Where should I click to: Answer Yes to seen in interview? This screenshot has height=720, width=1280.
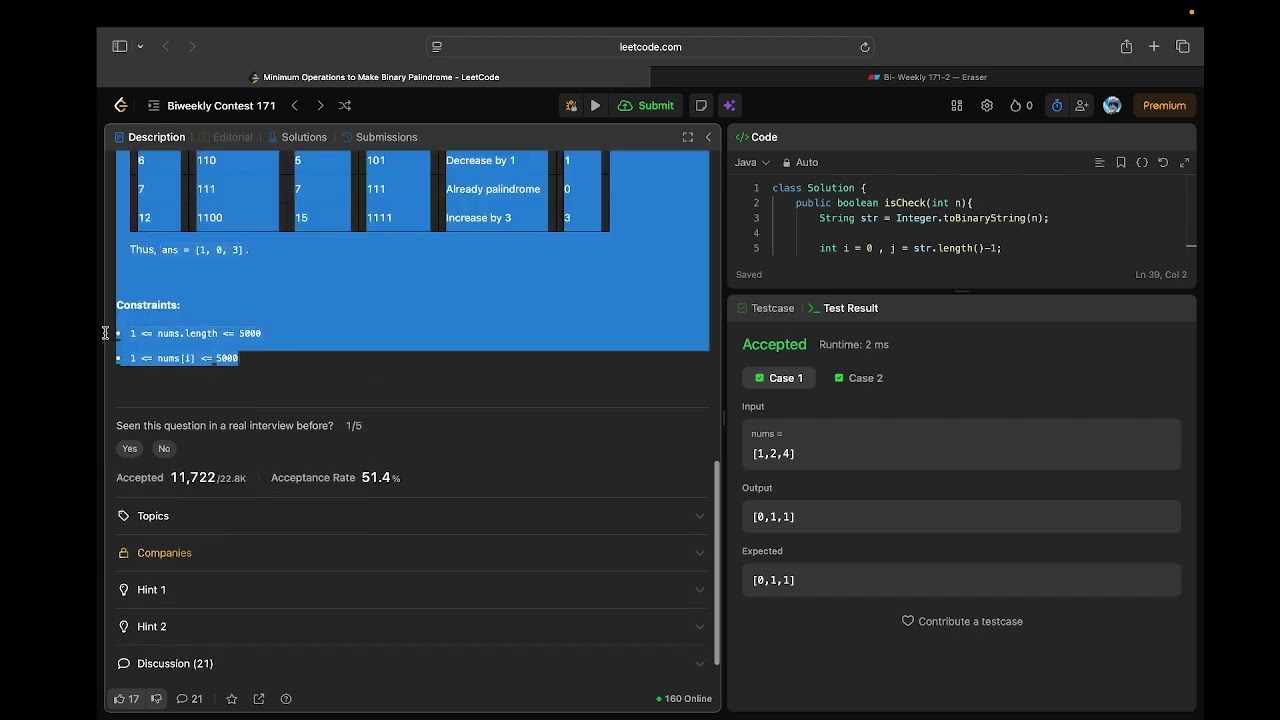(x=129, y=448)
